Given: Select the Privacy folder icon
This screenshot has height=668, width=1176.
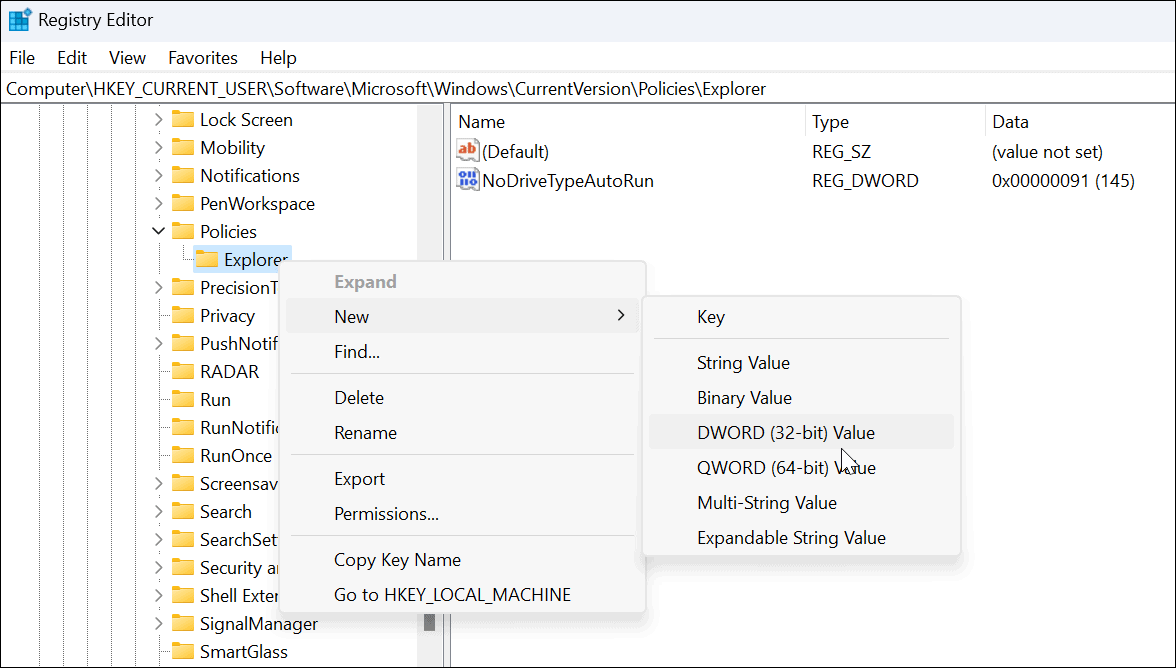Looking at the screenshot, I should click(x=184, y=315).
